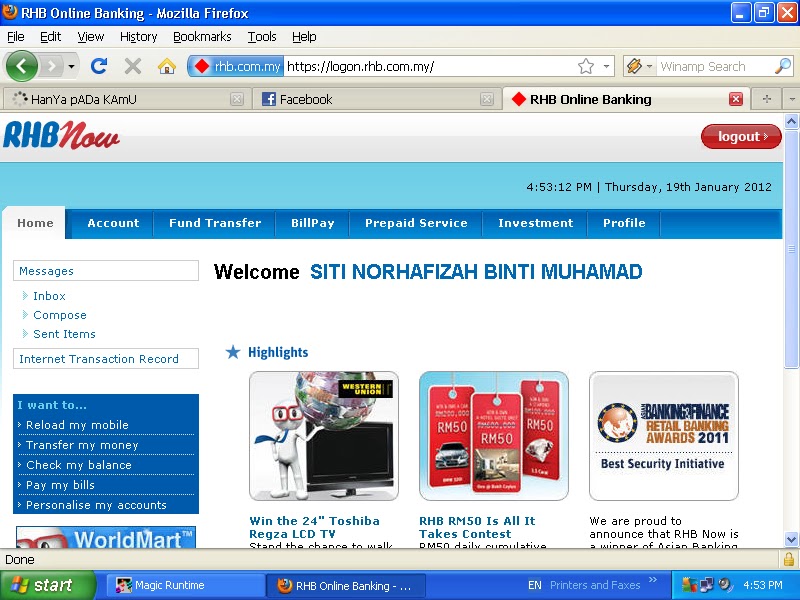Image resolution: width=800 pixels, height=600 pixels.
Task: Open the back/forward history dropdown
Action: point(71,66)
